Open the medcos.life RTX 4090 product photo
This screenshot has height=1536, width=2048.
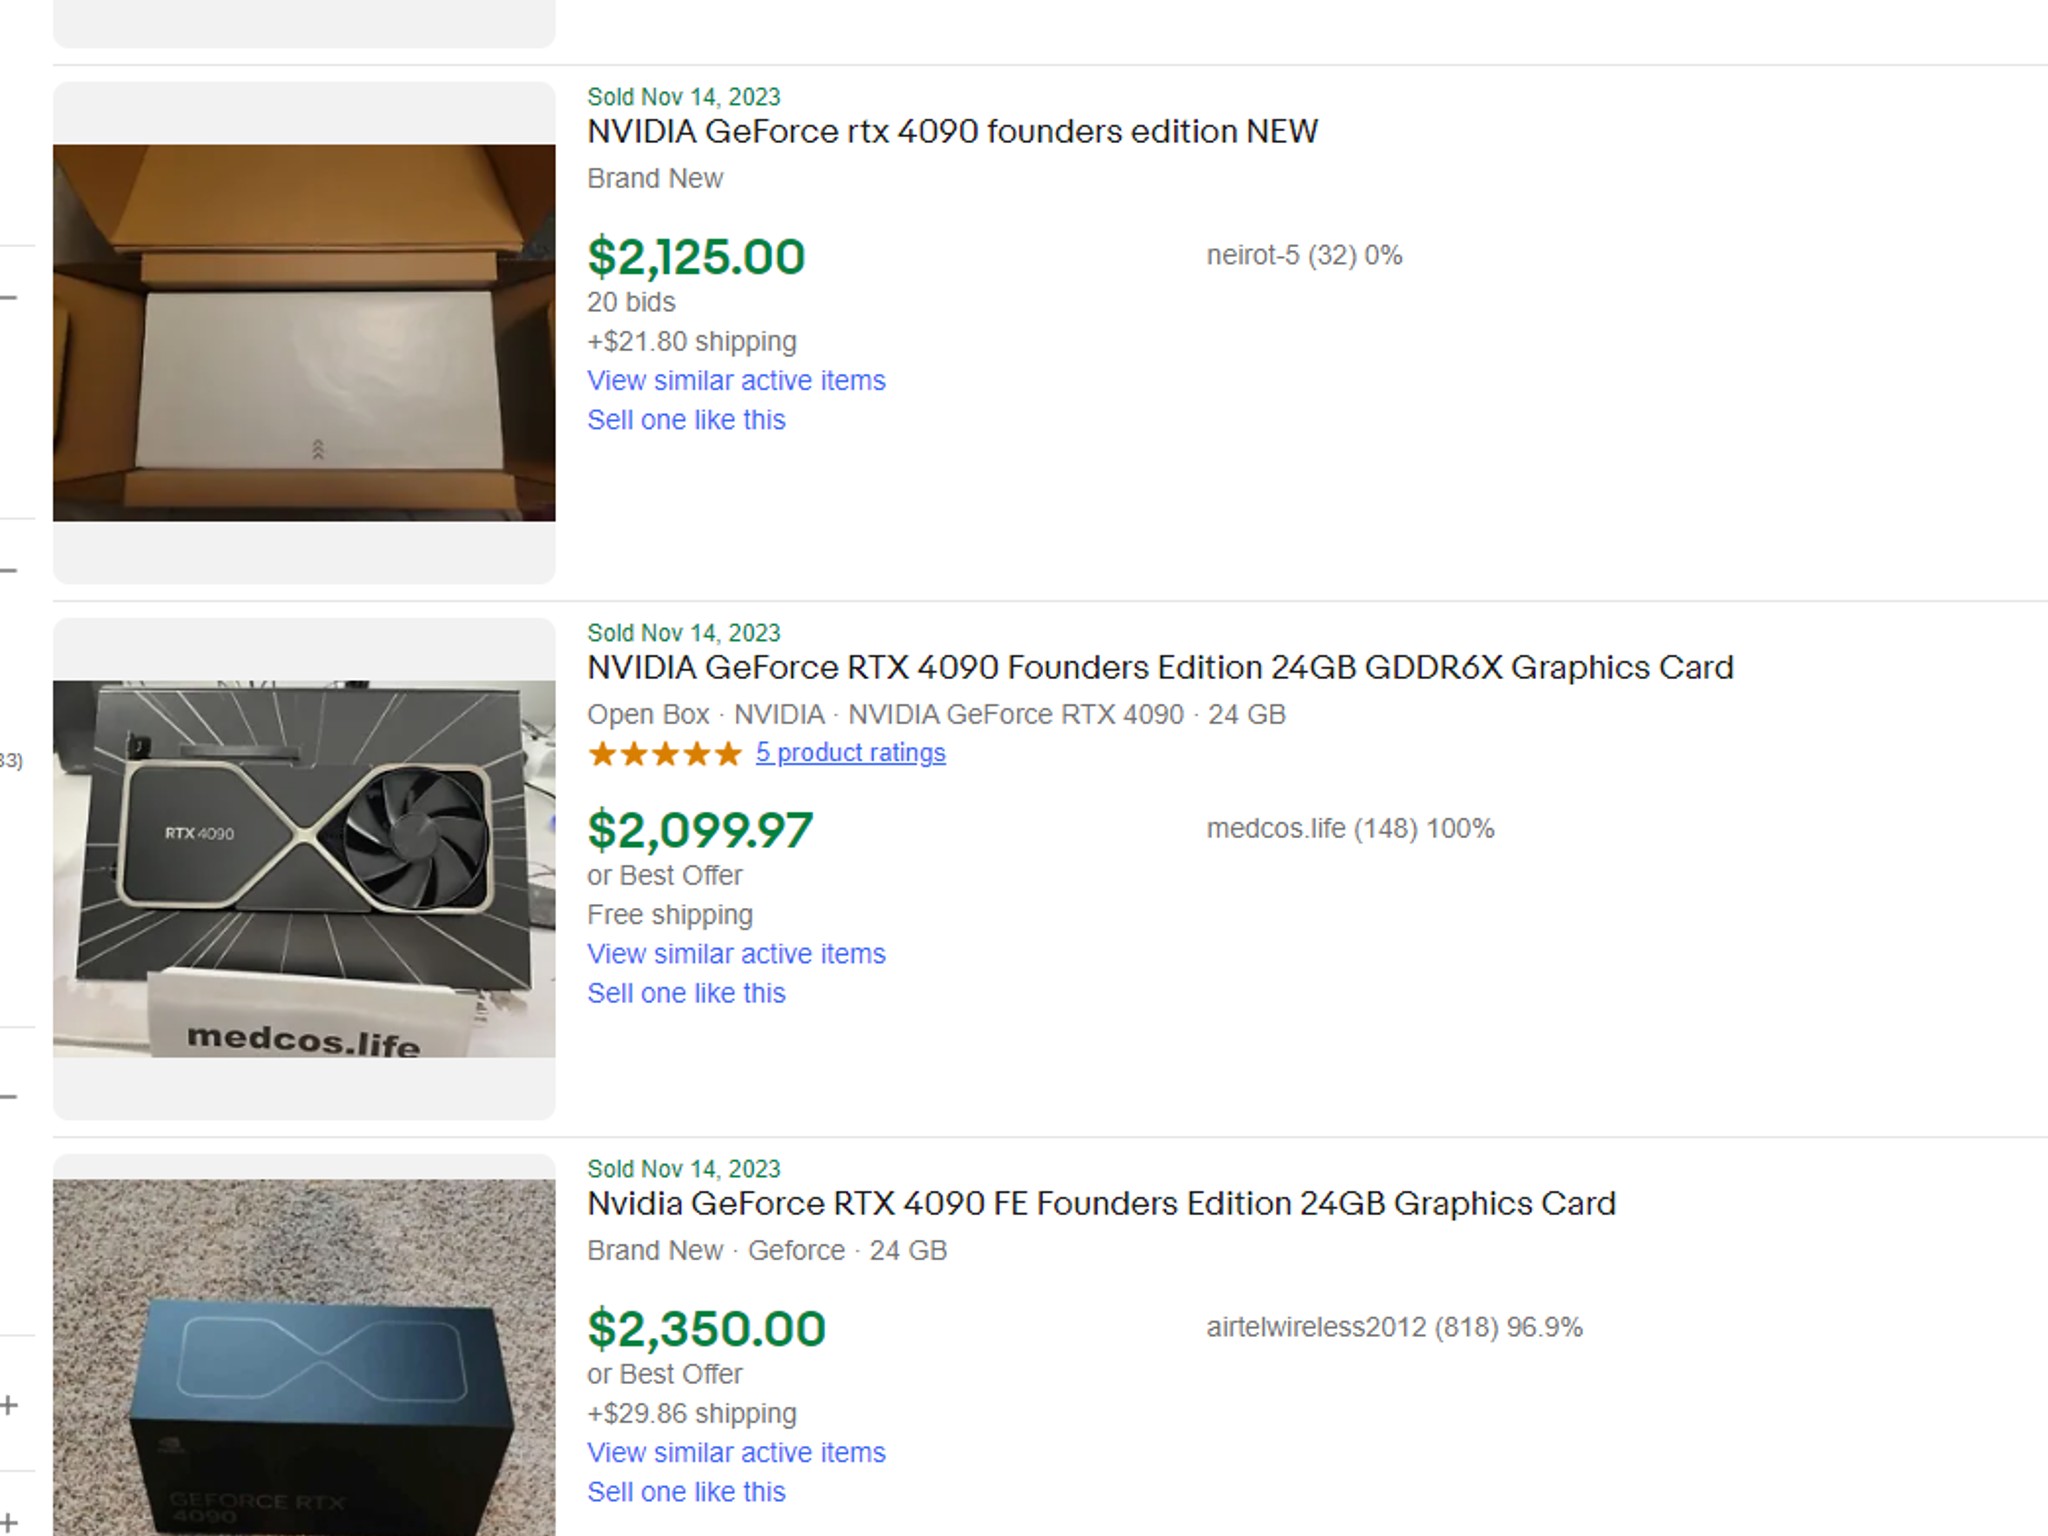304,868
